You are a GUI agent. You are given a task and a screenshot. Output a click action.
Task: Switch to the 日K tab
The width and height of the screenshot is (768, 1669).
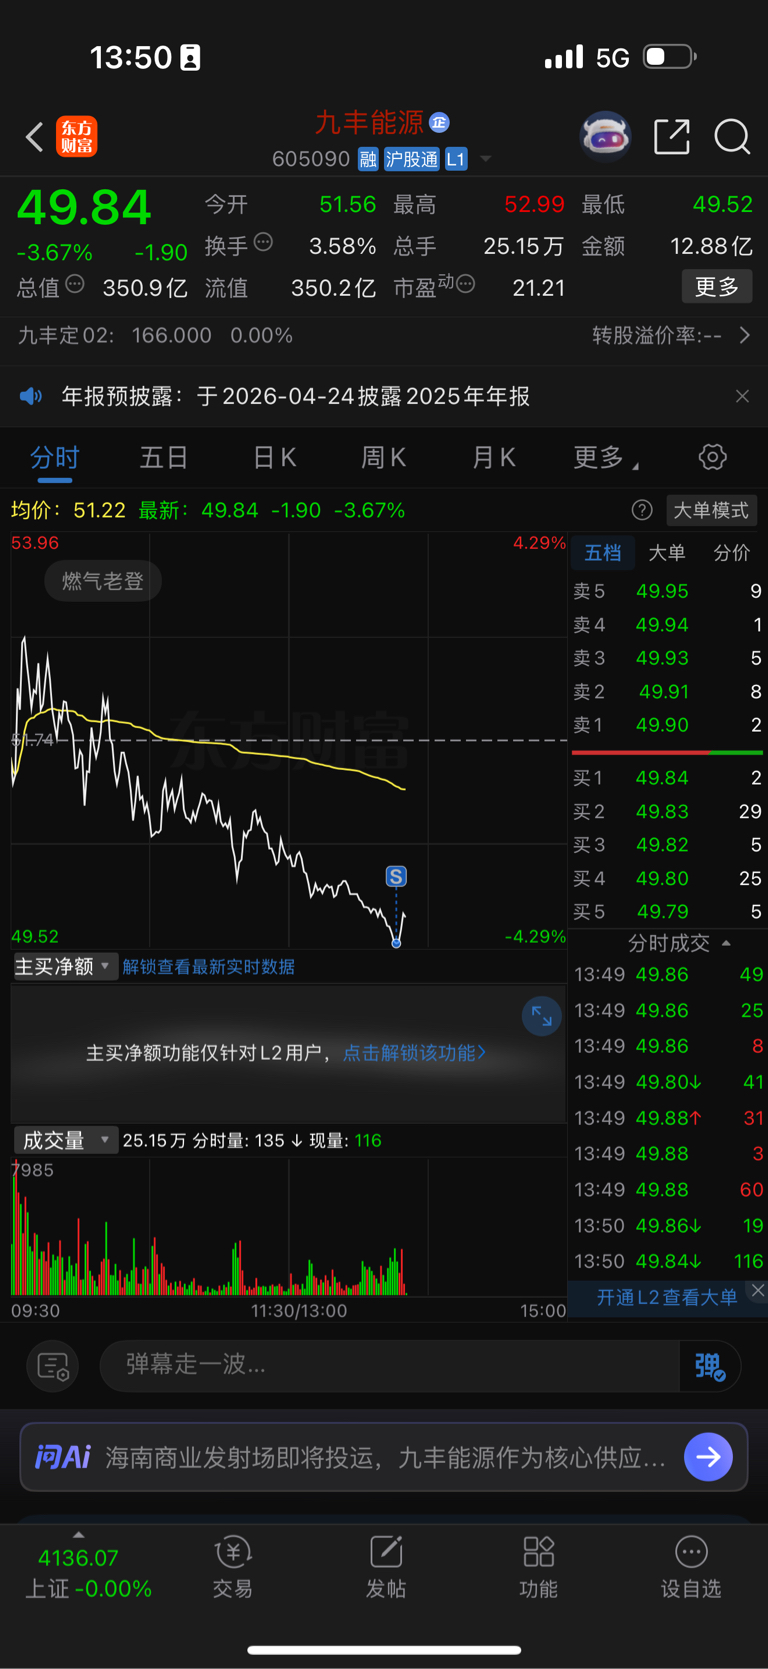274,458
